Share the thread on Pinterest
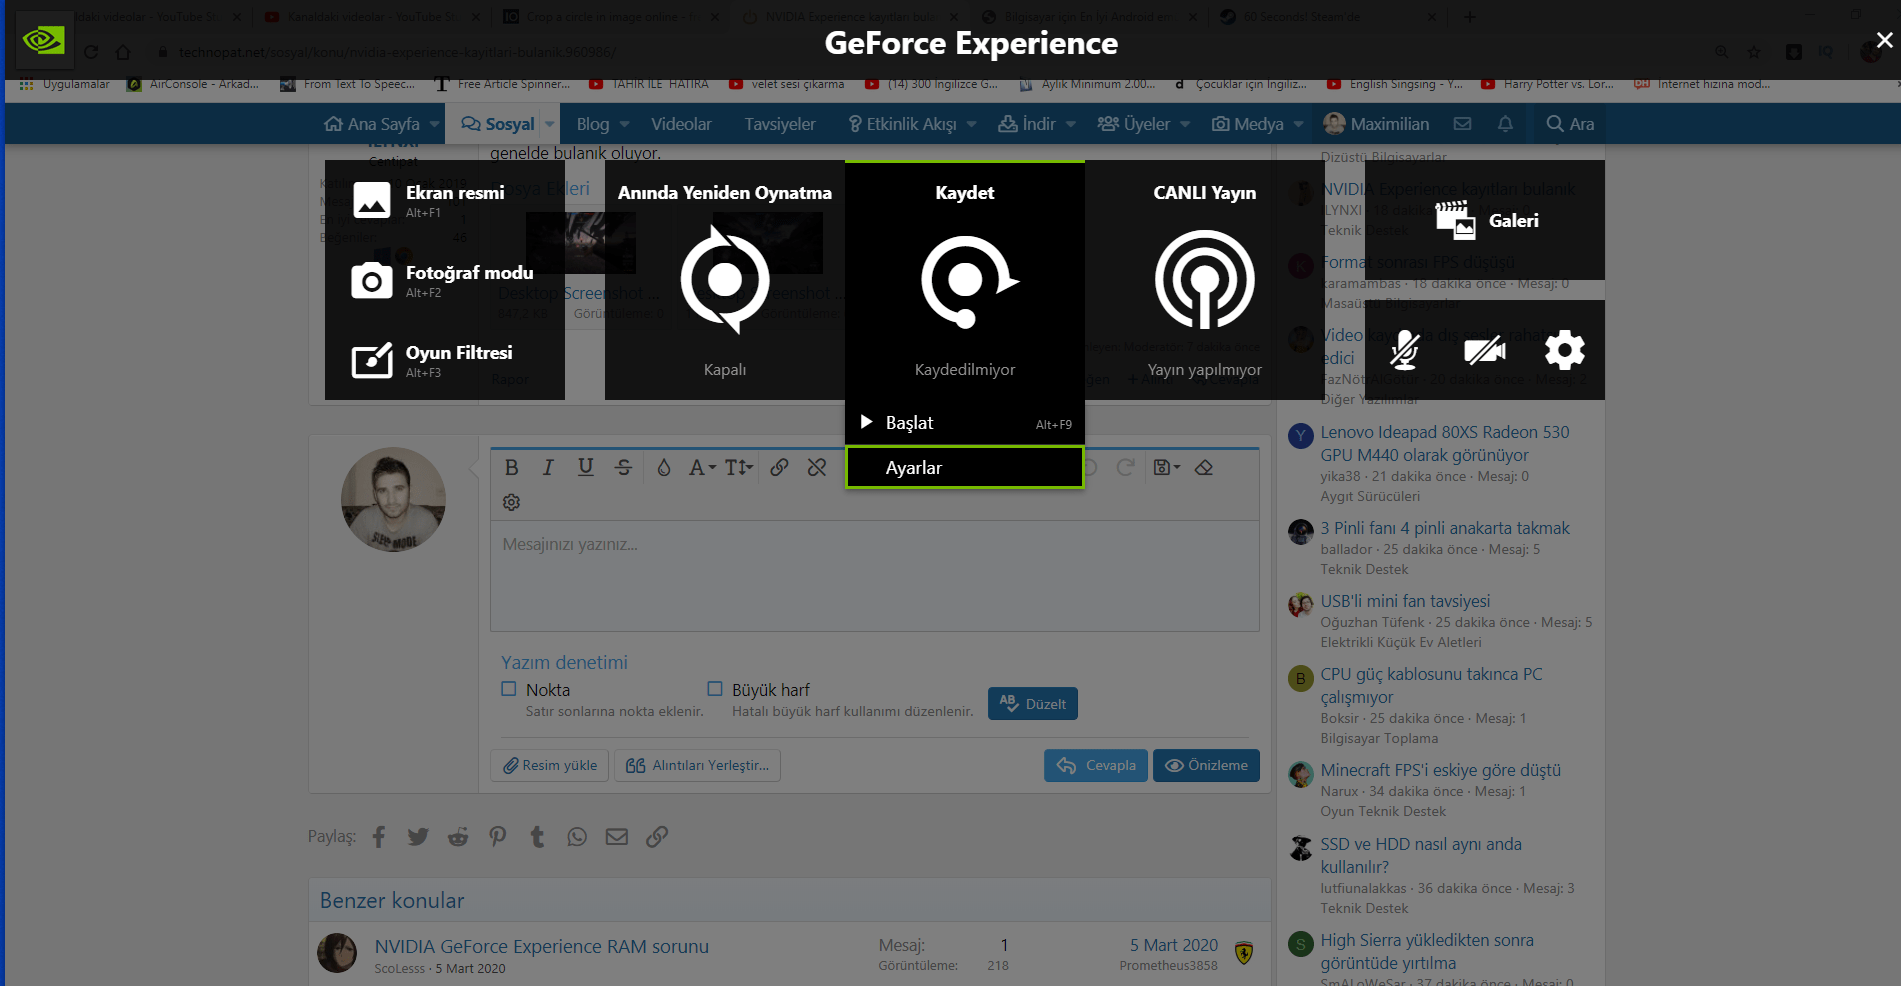 coord(498,837)
